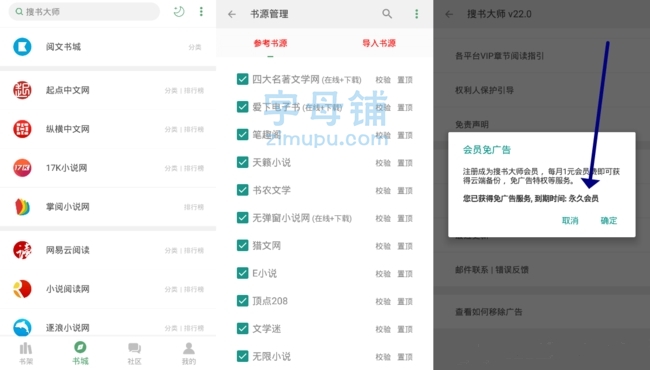Click 置顶 for 文学迷

405,330
